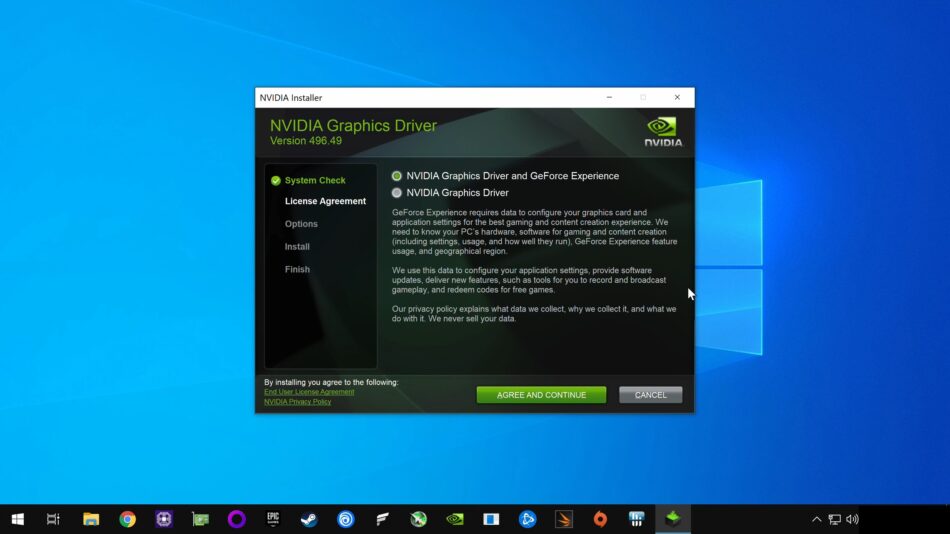Click the License Agreement step in sidebar
Viewport: 950px width, 534px height.
[x=325, y=201]
